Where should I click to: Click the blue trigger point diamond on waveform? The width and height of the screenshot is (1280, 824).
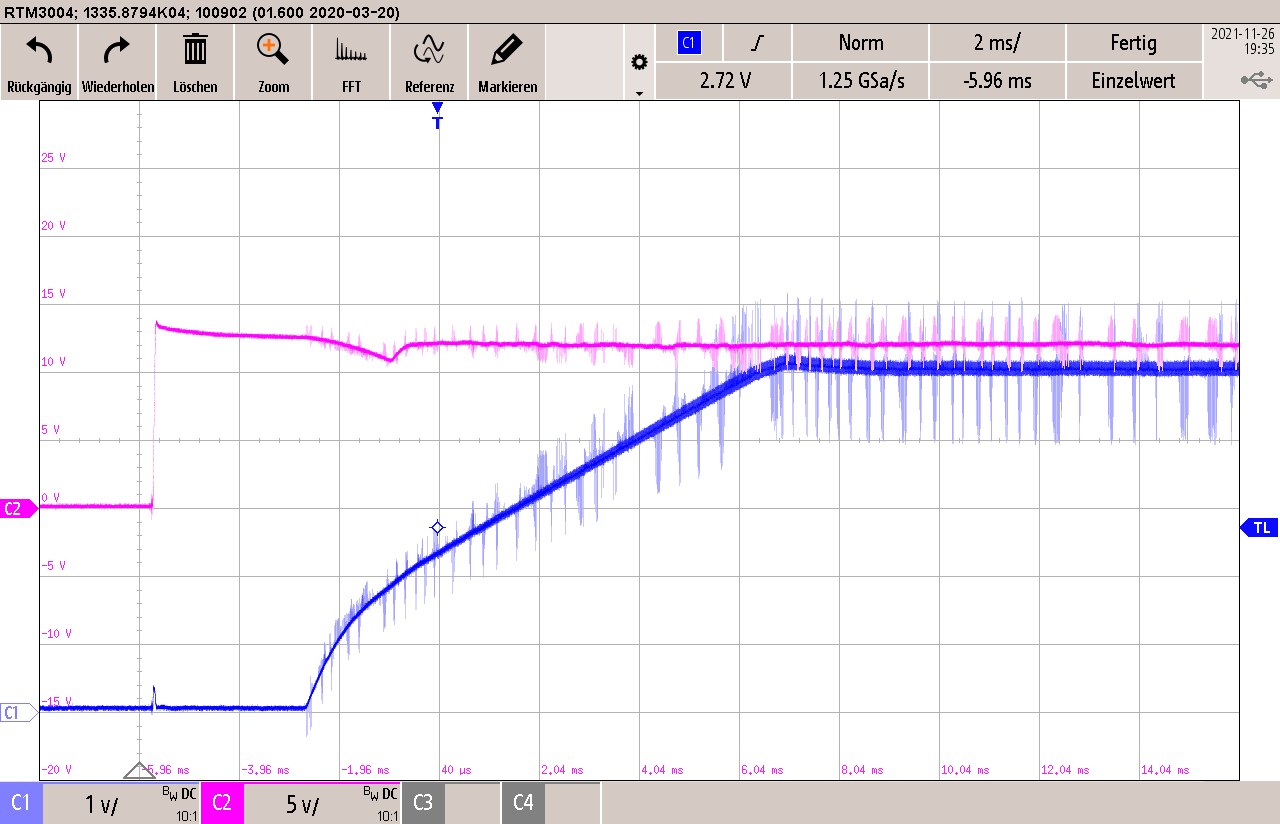(437, 527)
